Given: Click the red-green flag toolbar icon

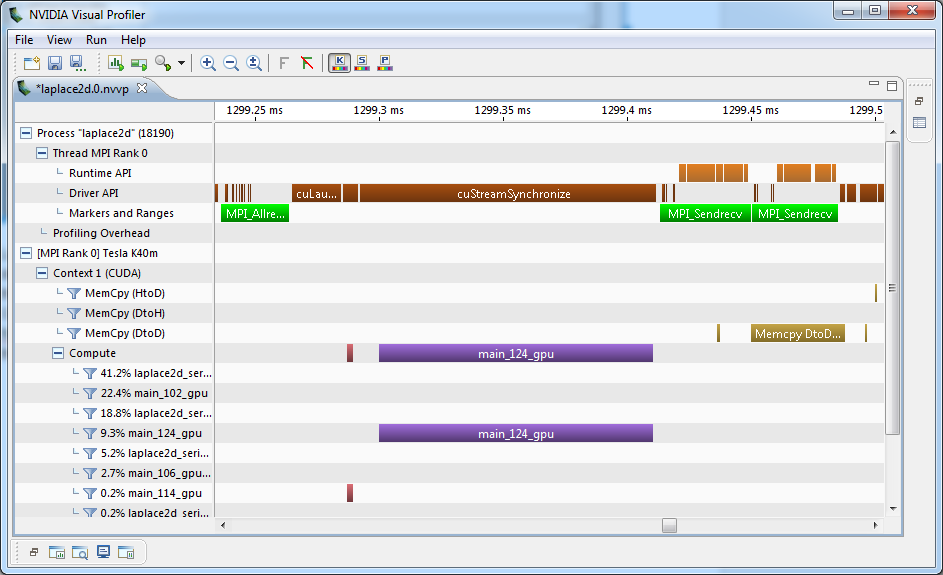Looking at the screenshot, I should (x=307, y=63).
